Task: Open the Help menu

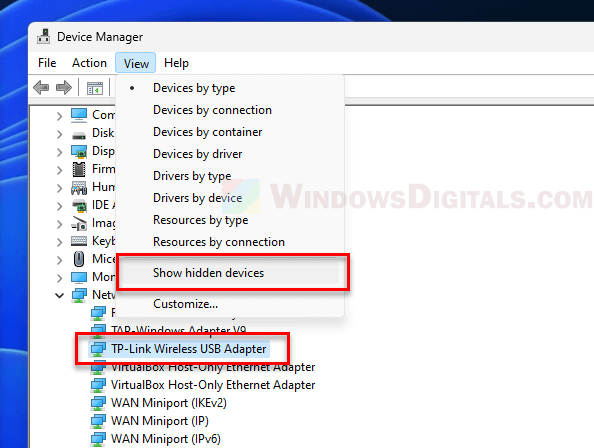Action: click(x=176, y=63)
